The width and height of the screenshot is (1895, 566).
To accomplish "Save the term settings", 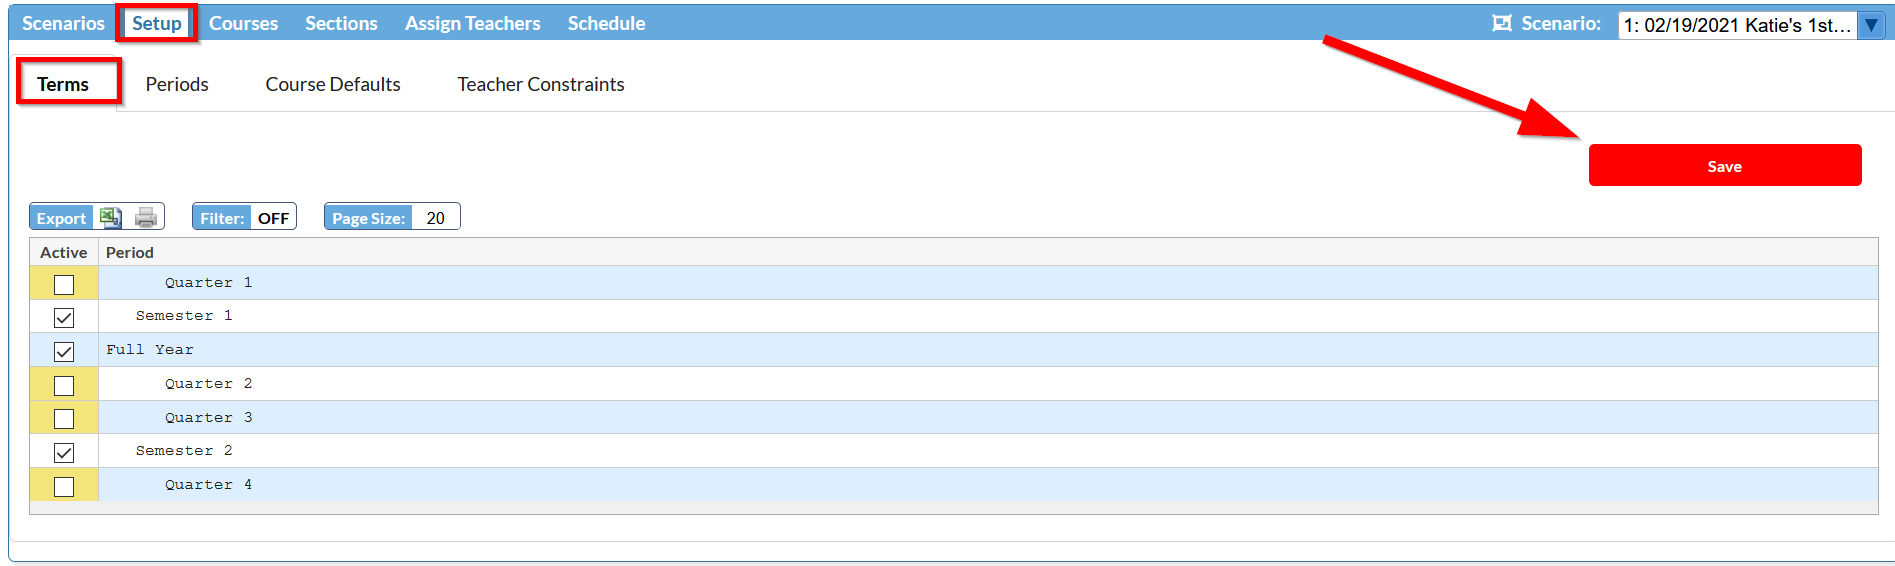I will [x=1725, y=165].
